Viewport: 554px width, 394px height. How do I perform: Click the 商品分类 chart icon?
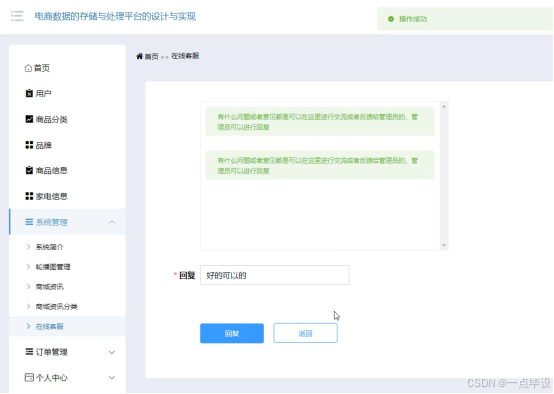tap(29, 119)
